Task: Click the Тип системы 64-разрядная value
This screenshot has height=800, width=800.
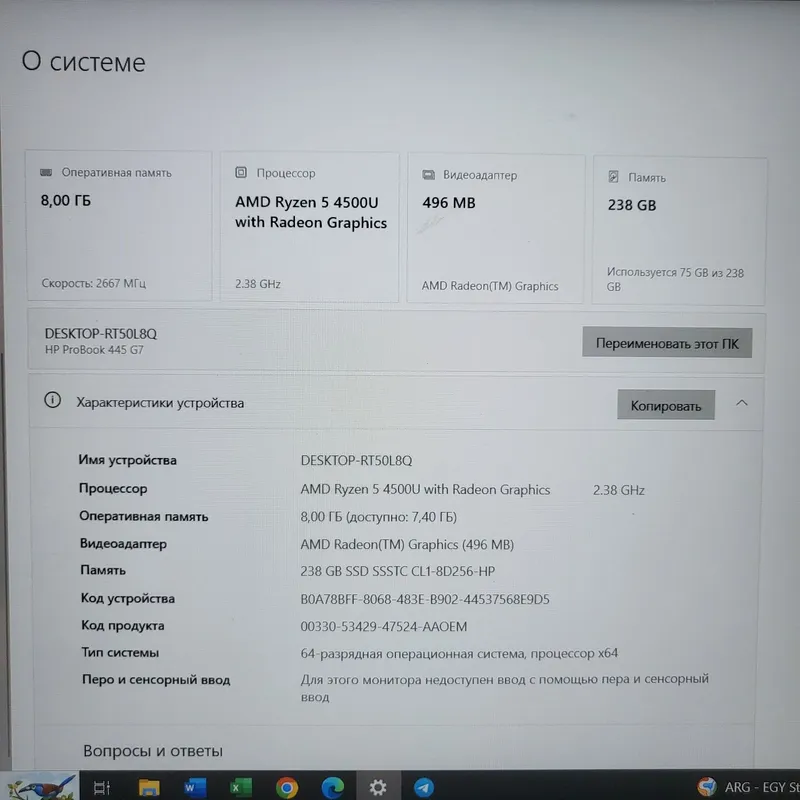Action: (459, 654)
